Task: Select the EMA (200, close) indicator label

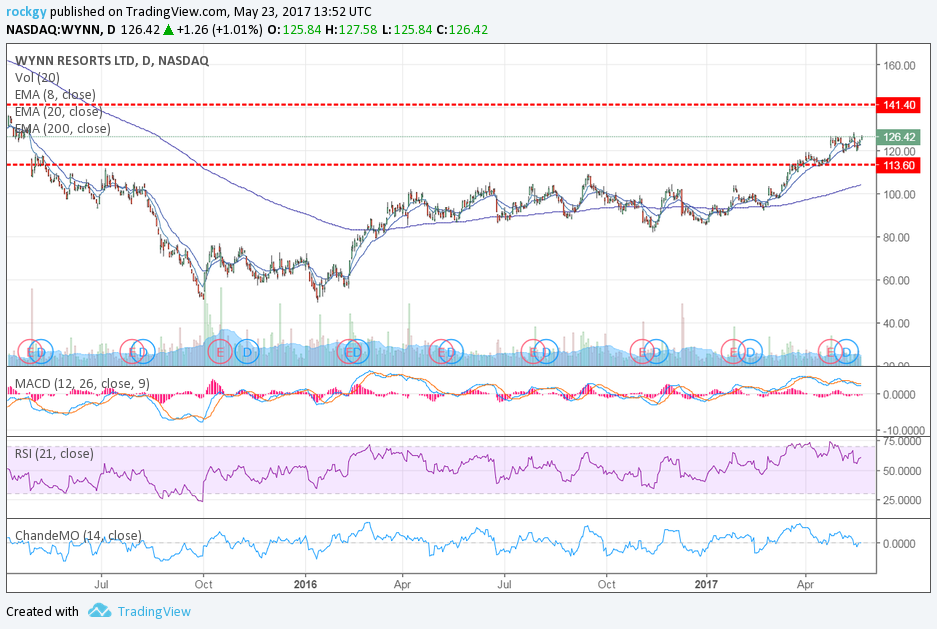Action: pos(63,128)
